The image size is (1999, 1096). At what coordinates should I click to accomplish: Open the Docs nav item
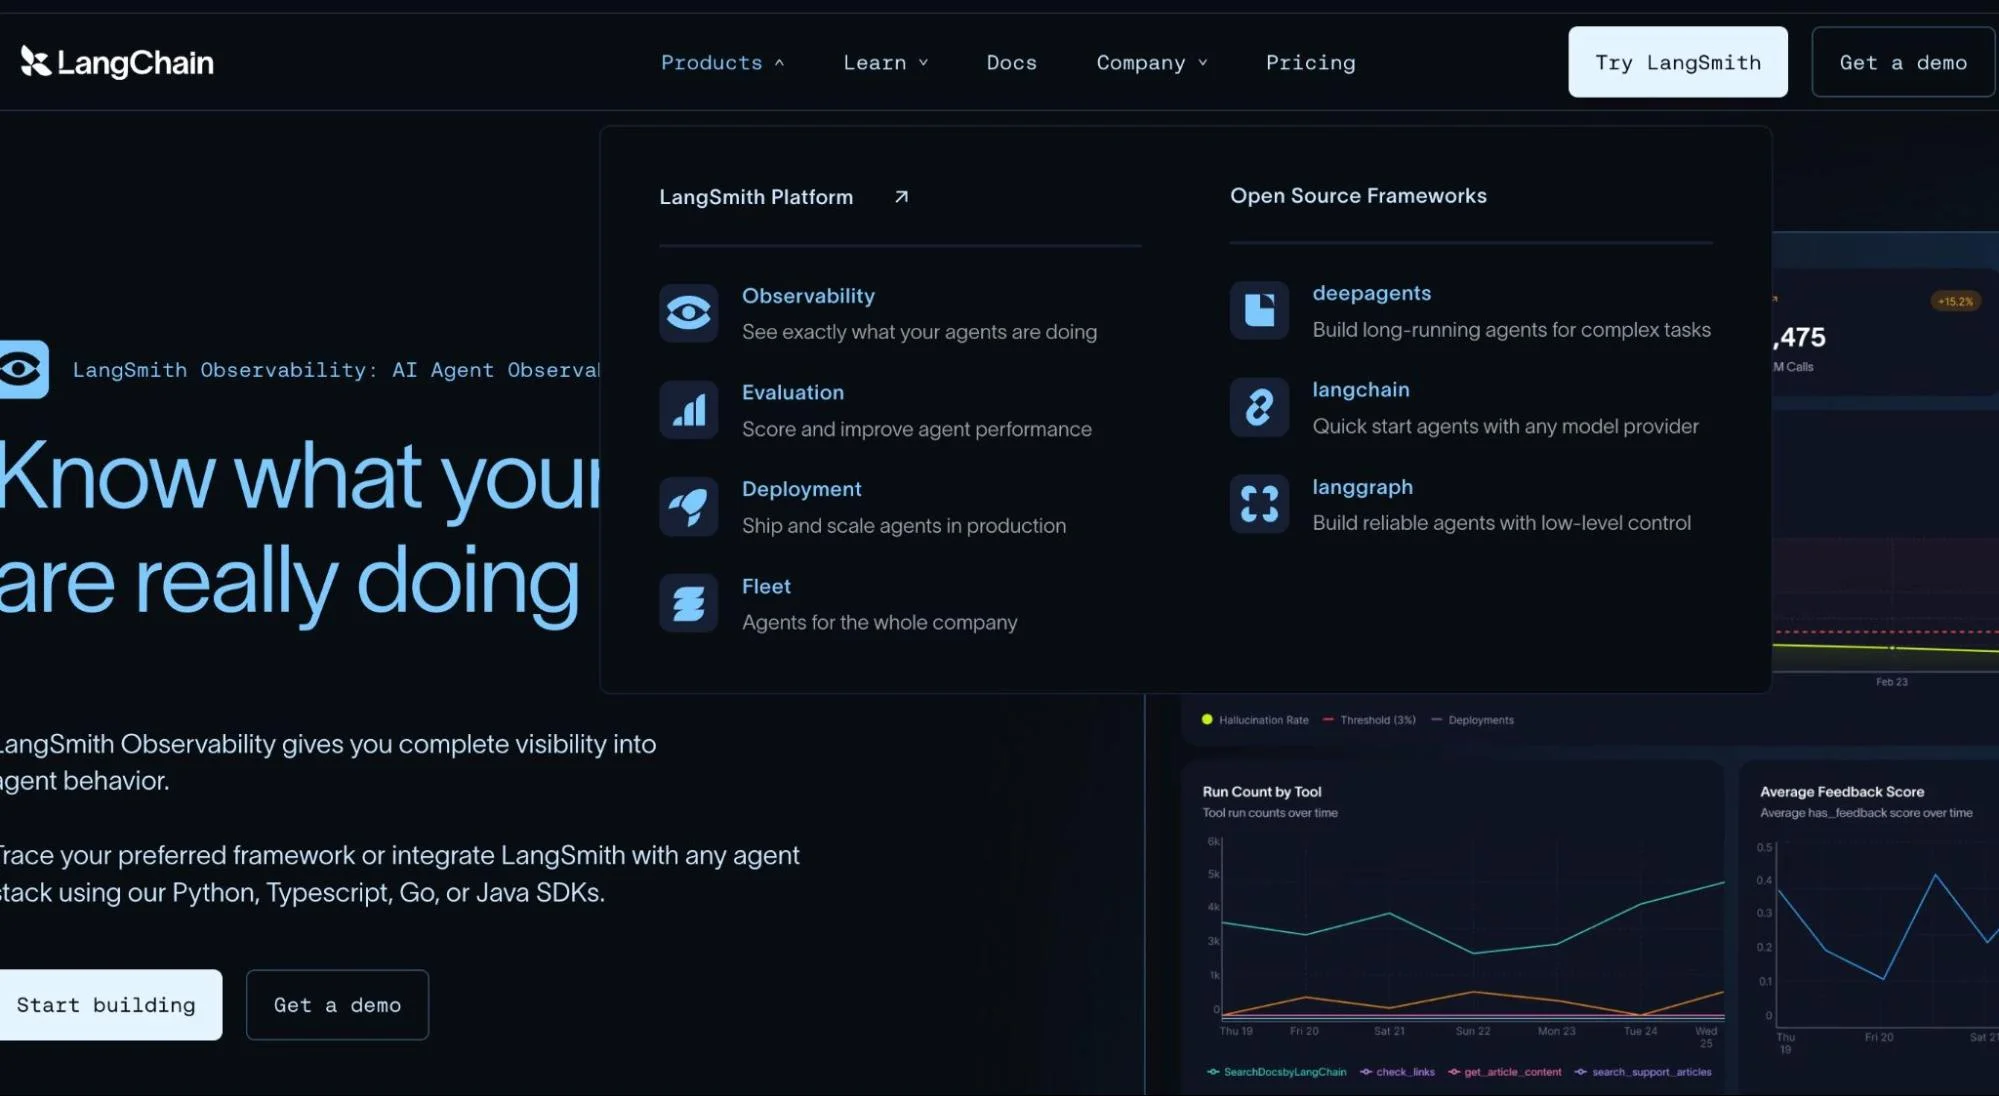click(x=1011, y=63)
